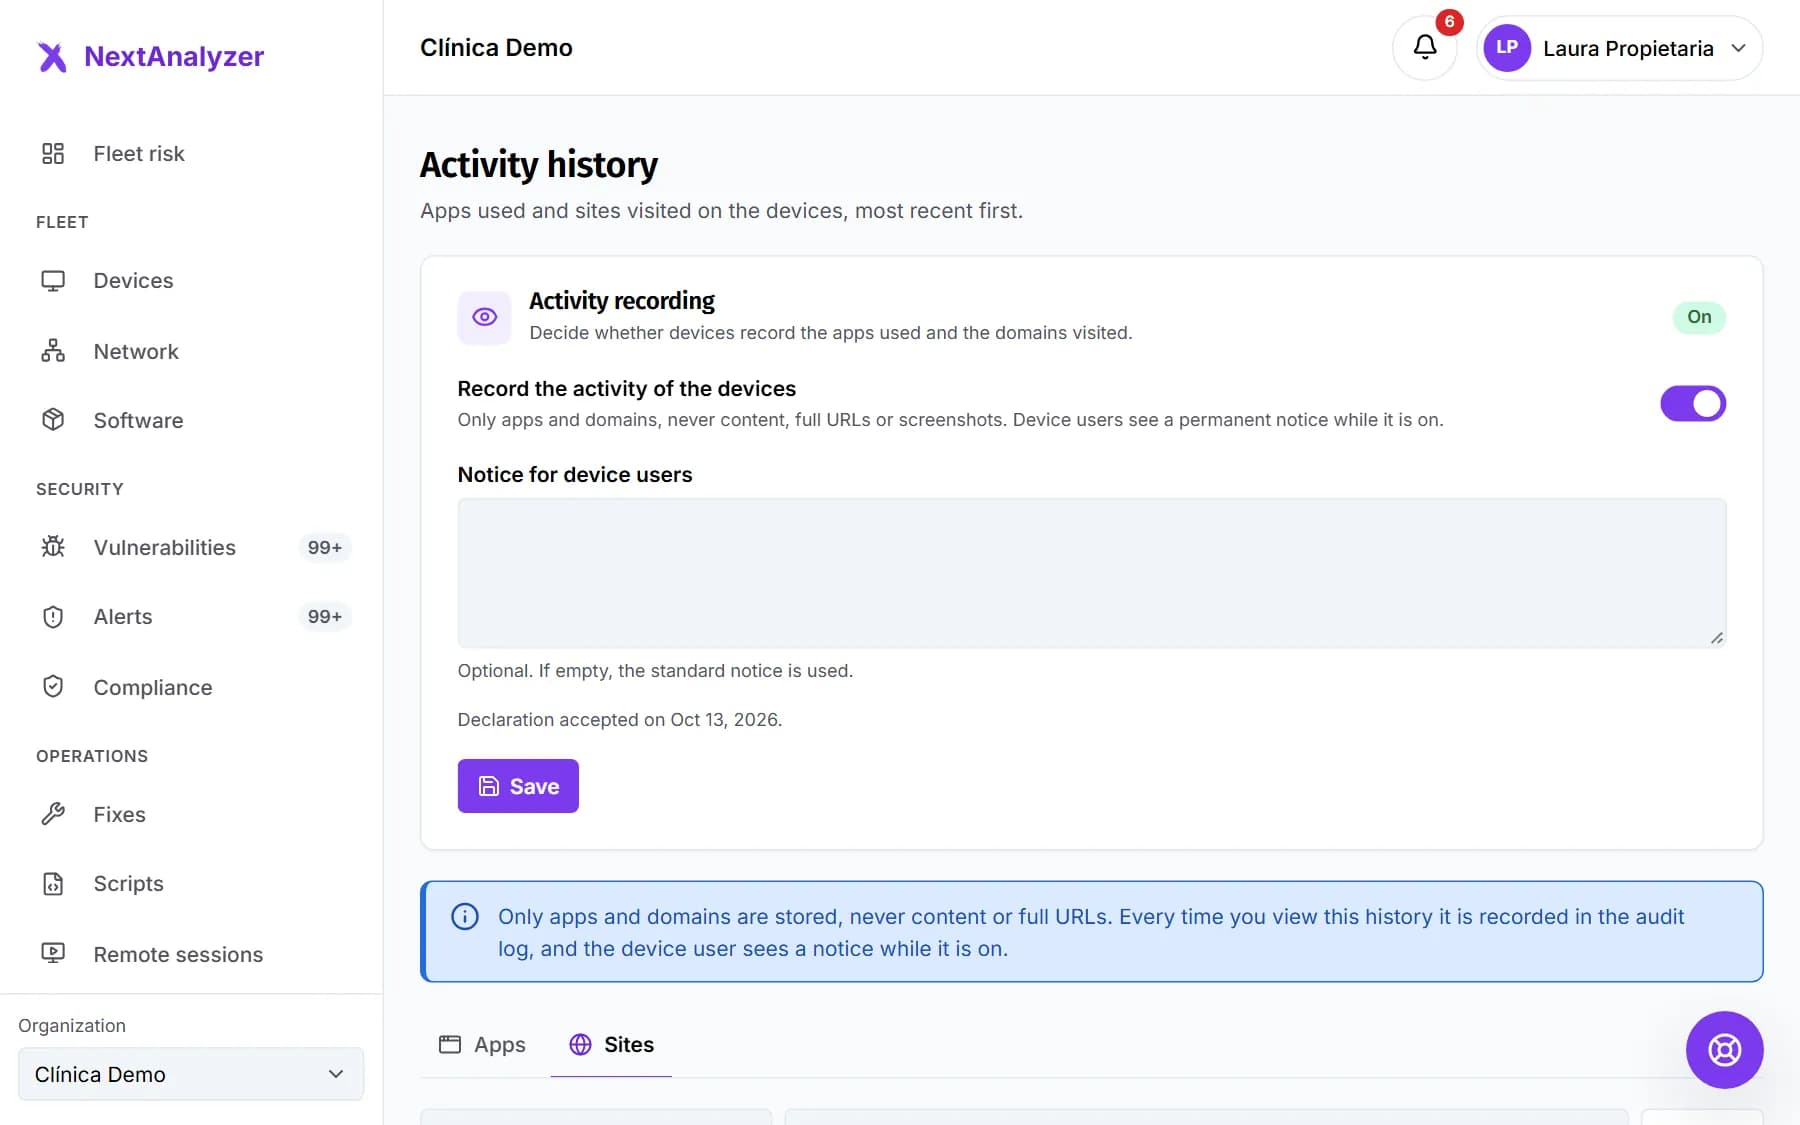
Task: Switch to the Apps tab
Action: [x=482, y=1045]
